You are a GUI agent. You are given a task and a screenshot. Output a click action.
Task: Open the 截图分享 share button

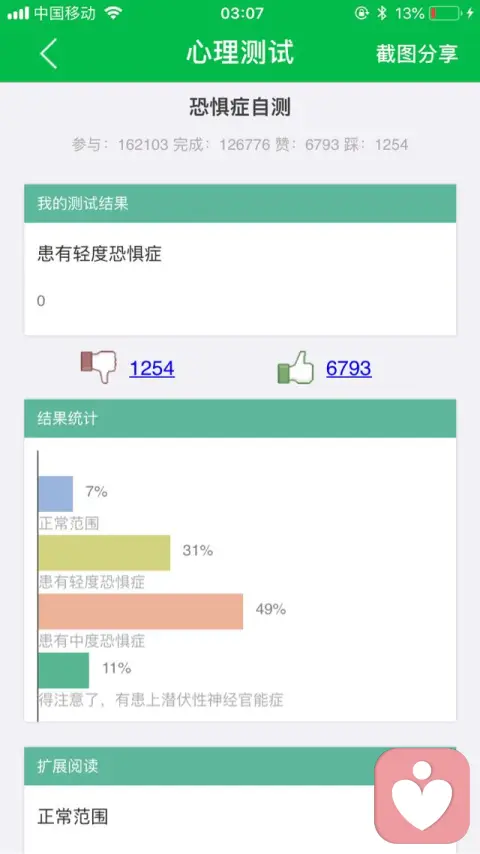[x=417, y=54]
